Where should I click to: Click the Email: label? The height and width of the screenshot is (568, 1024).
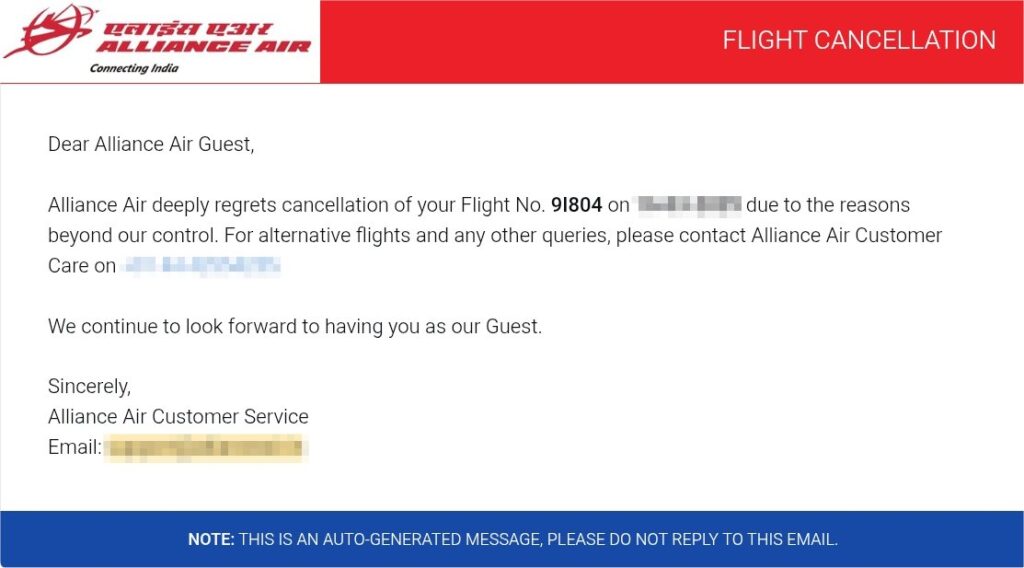point(74,448)
